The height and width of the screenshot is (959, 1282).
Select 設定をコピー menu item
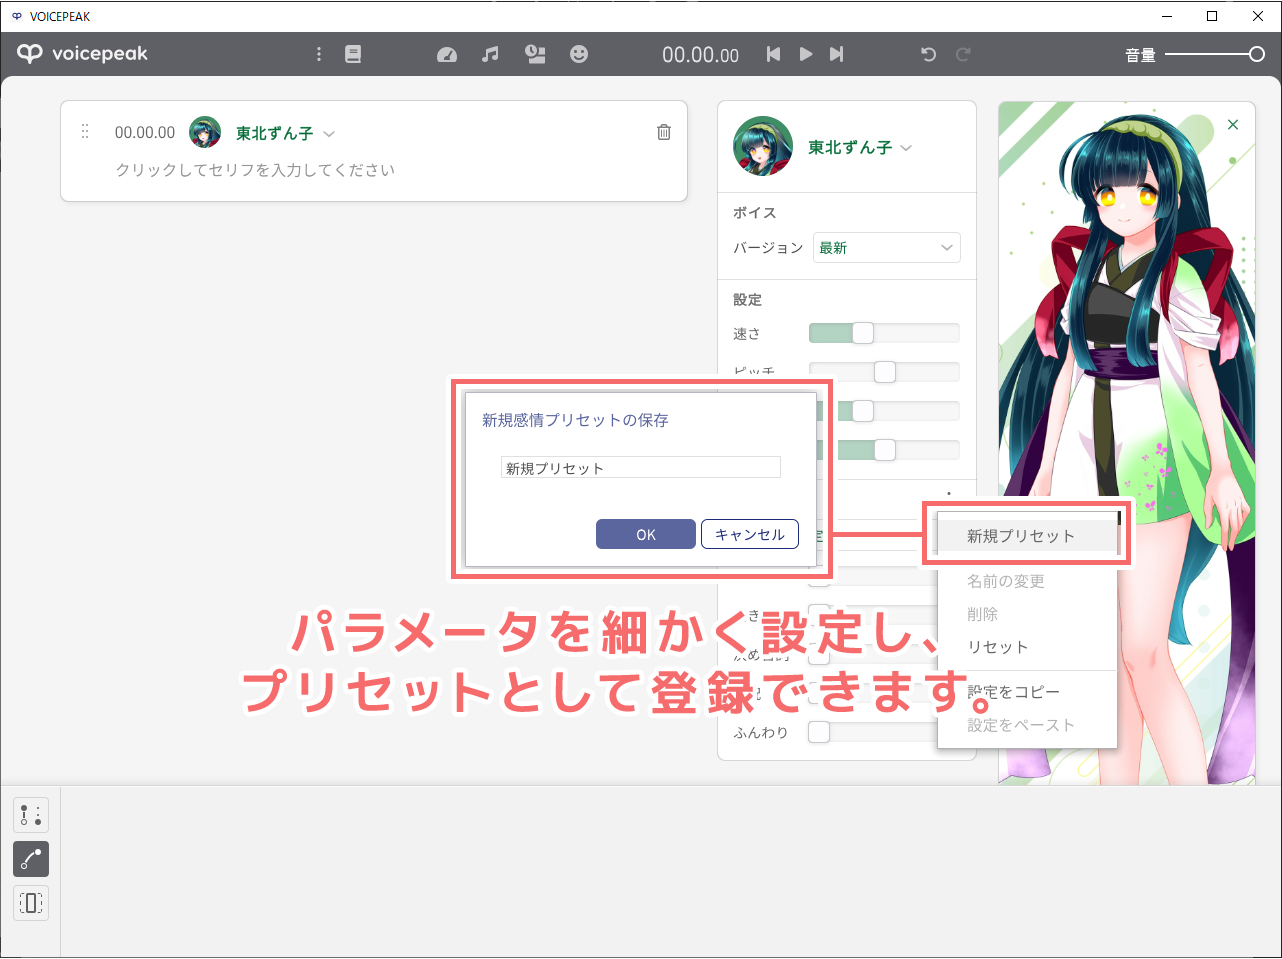click(x=1027, y=692)
